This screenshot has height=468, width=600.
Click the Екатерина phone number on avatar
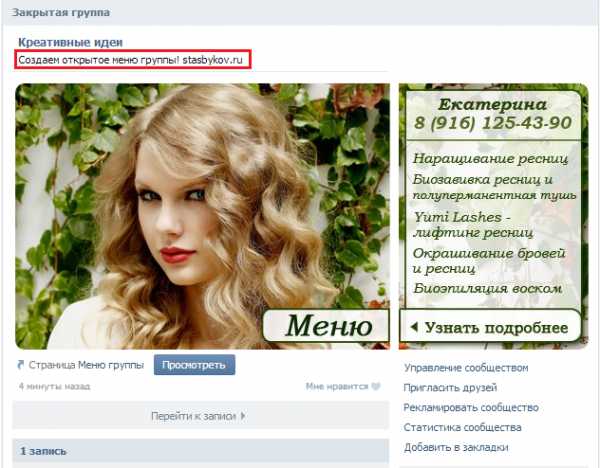click(x=493, y=123)
